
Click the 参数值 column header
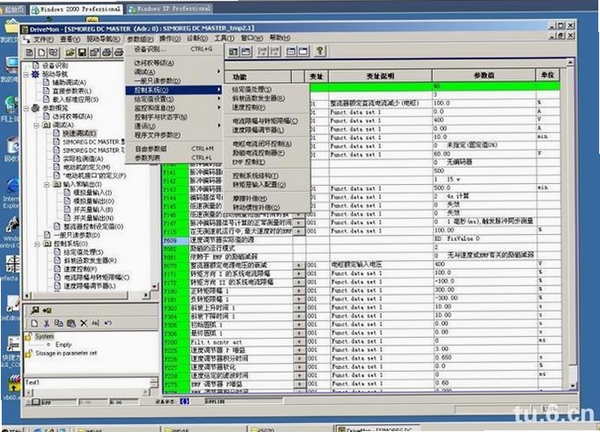point(484,75)
